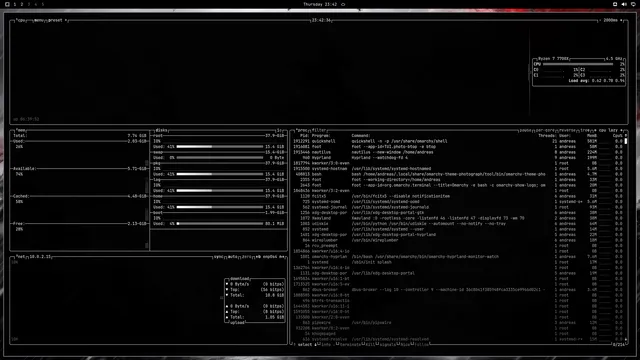This screenshot has width=640, height=360.
Task: Cycle the preset option in cpu box
Action: [55, 20]
